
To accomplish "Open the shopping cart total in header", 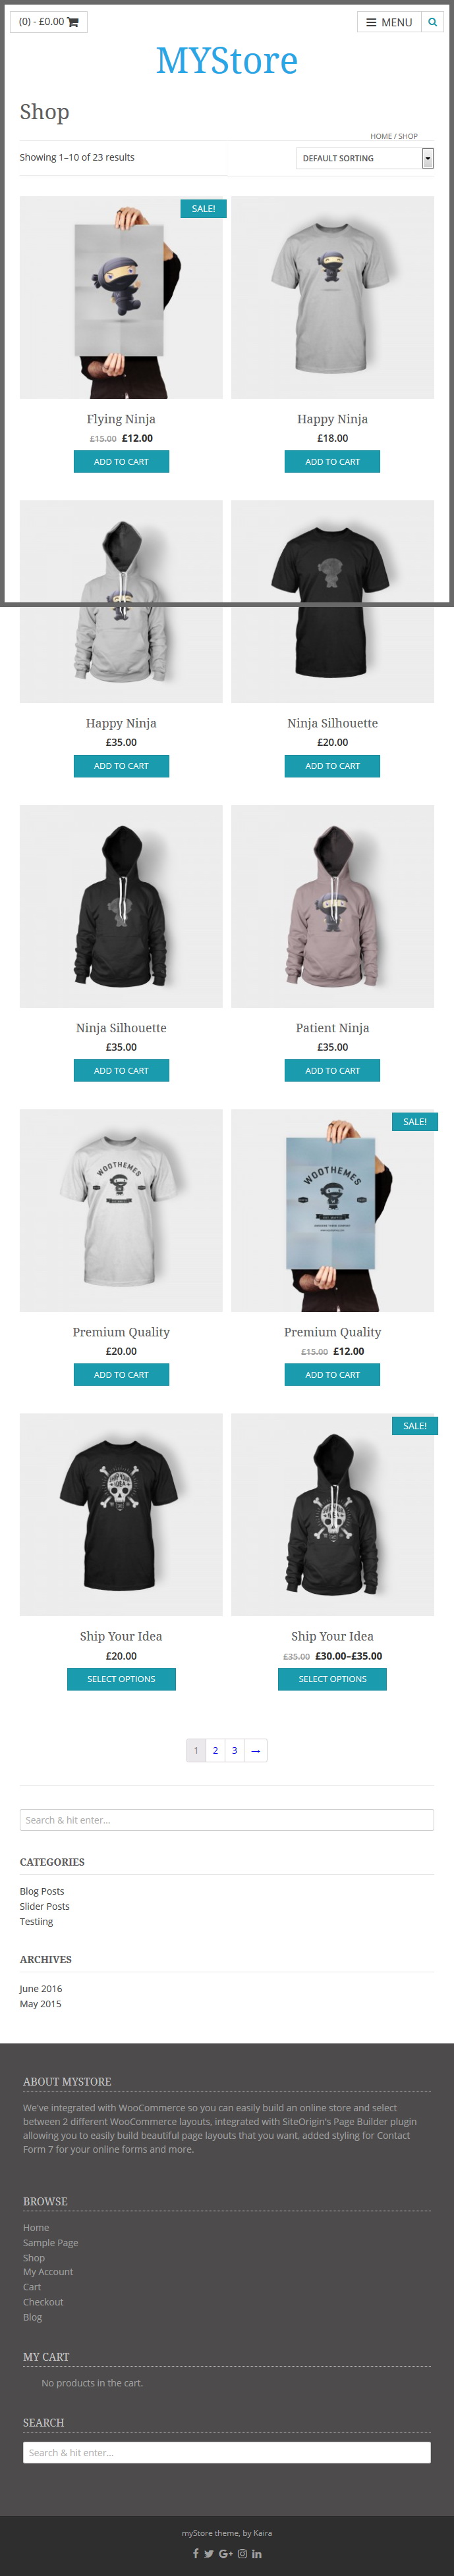I will (48, 22).
